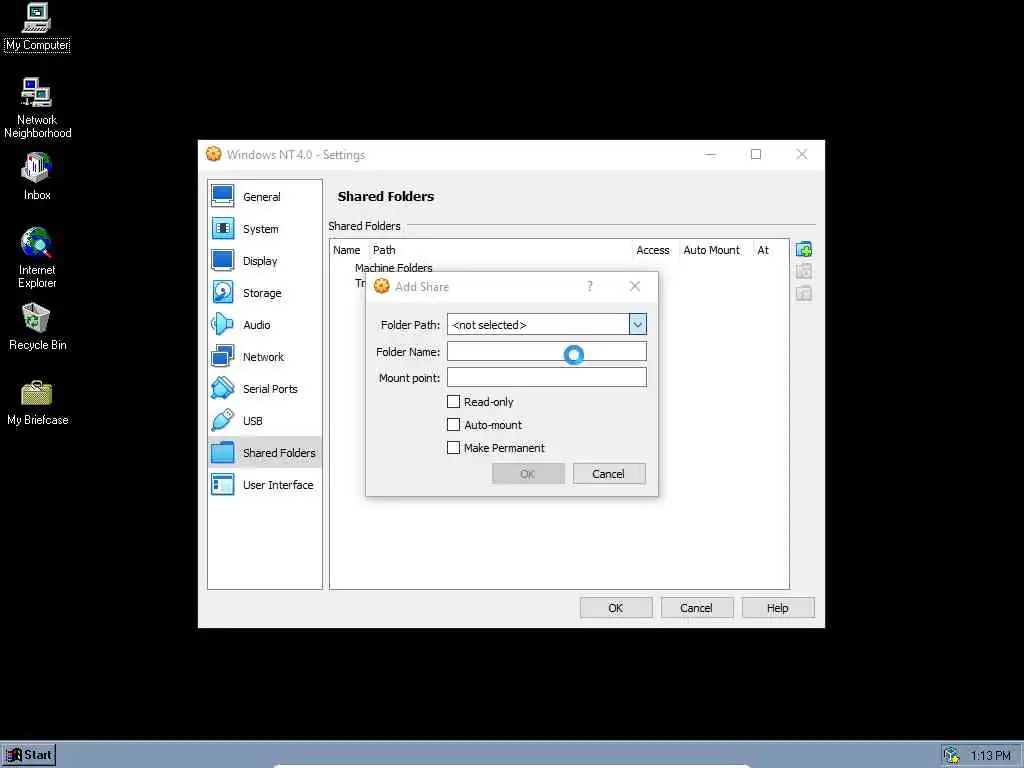Open the Audio settings page

264,325
